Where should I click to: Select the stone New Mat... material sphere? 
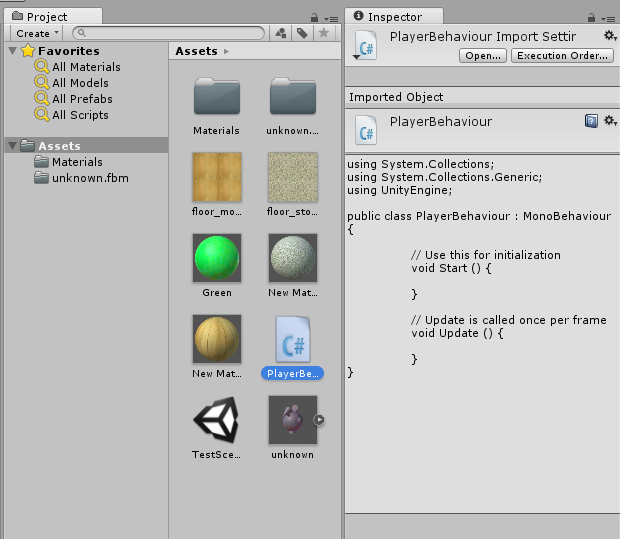pos(293,258)
